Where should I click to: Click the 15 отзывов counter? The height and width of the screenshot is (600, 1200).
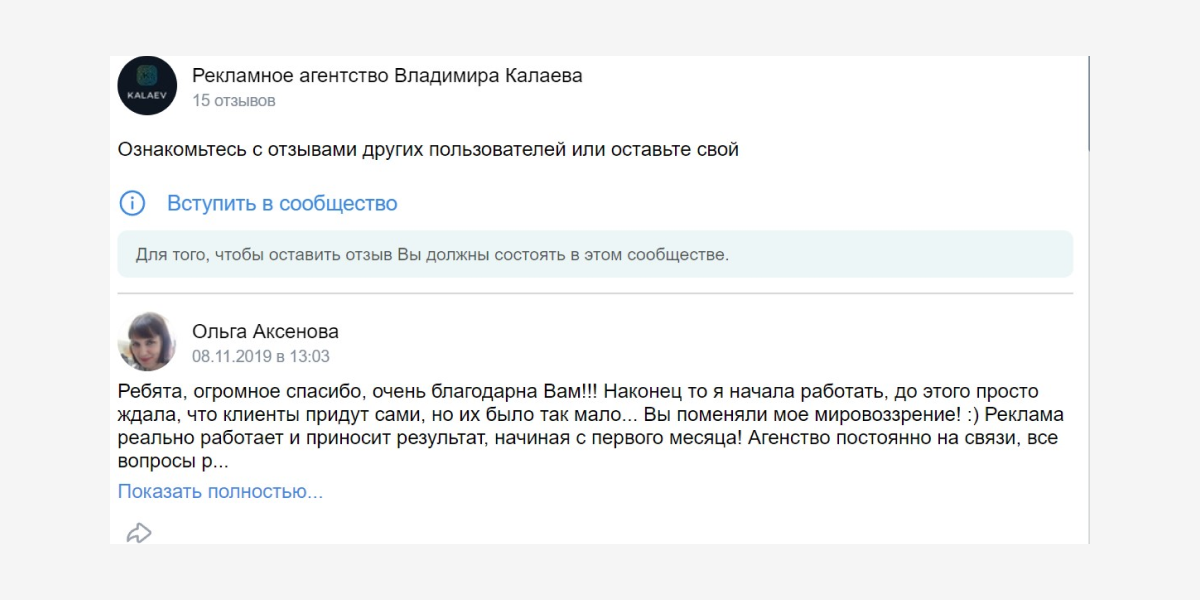tap(234, 101)
